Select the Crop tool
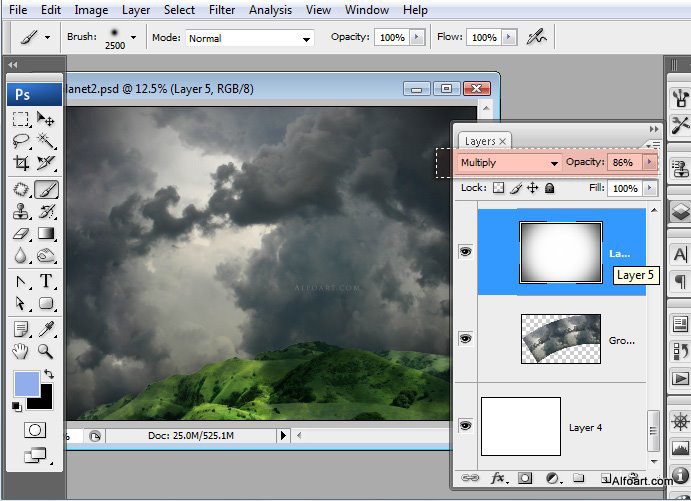The width and height of the screenshot is (691, 501). click(20, 163)
